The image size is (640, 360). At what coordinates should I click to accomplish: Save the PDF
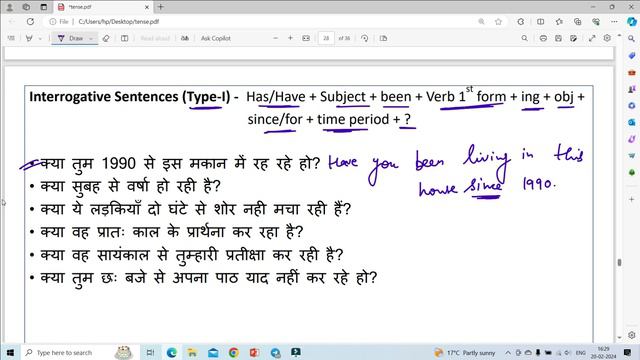558,38
